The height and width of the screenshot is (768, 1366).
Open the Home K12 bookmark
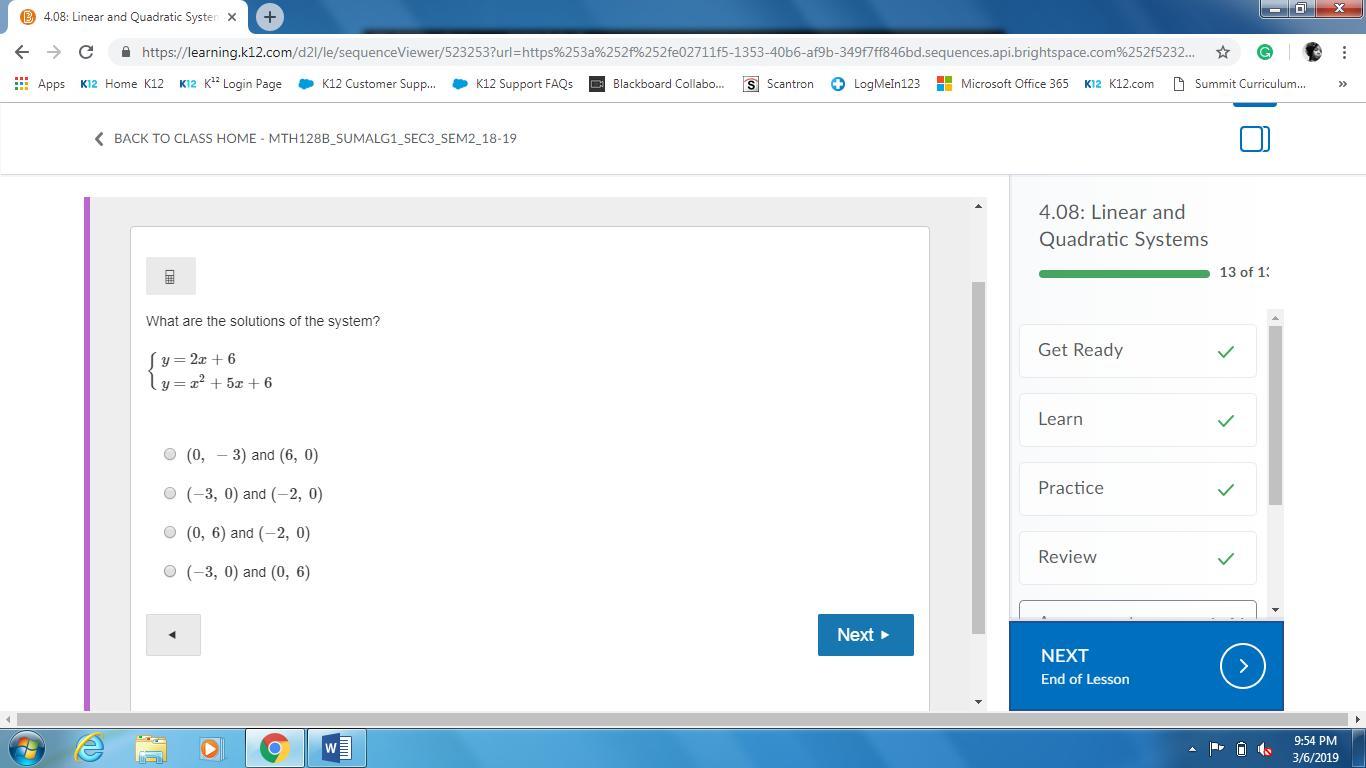pos(122,84)
